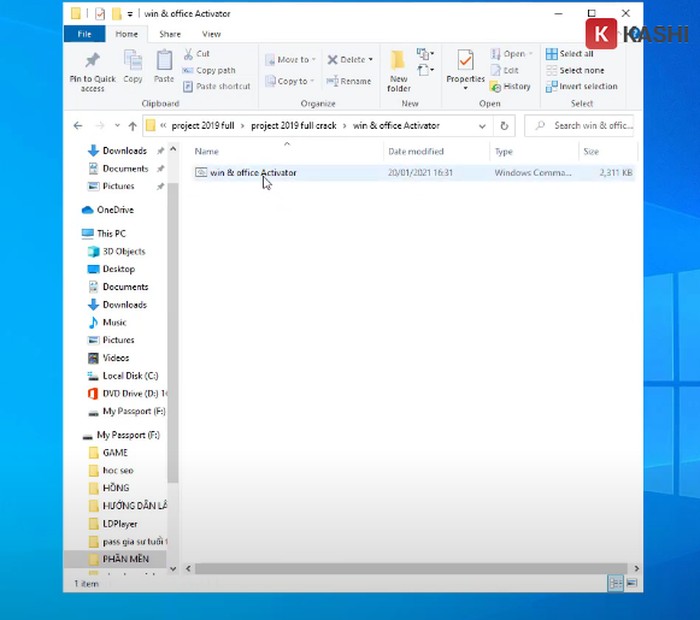
Task: Open the Share ribbon tab
Action: [169, 34]
